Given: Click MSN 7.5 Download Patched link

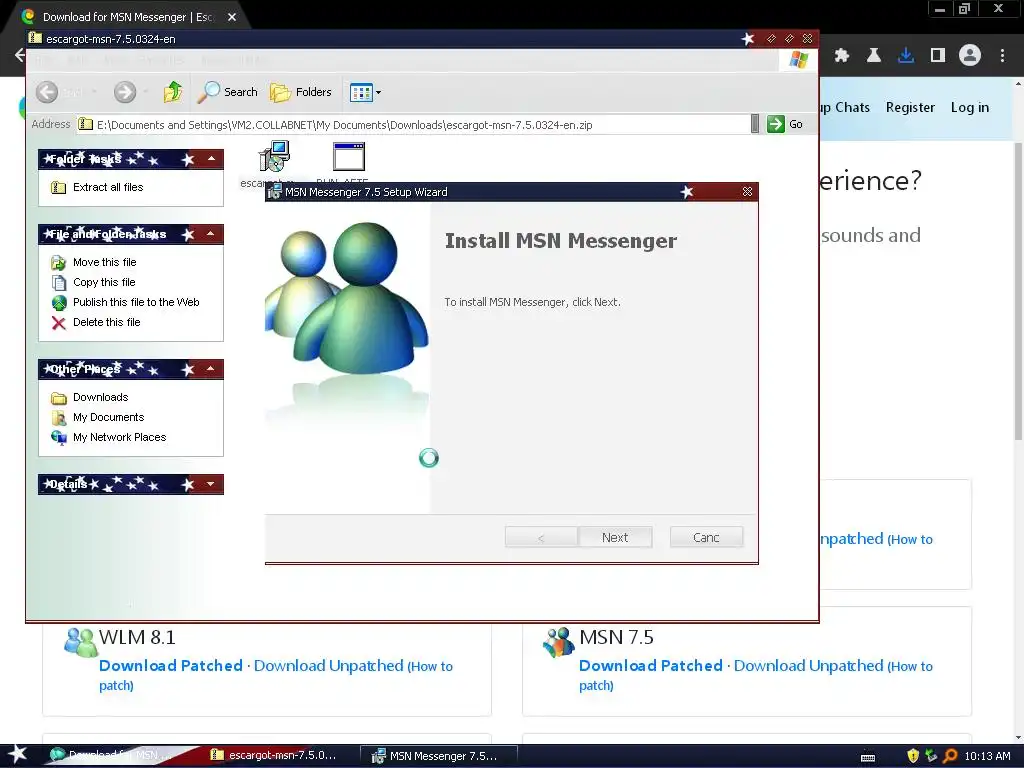Looking at the screenshot, I should pyautogui.click(x=650, y=665).
